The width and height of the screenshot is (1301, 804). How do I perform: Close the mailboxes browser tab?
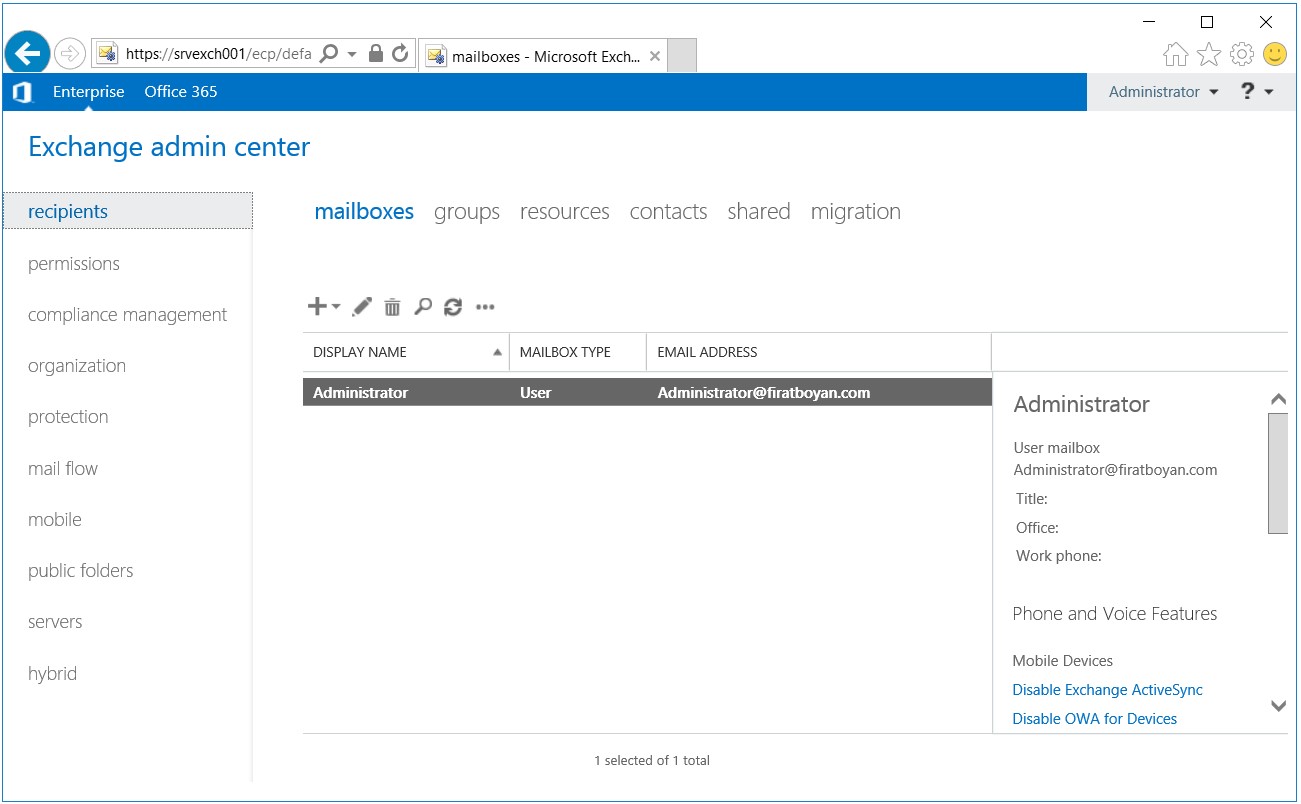655,57
